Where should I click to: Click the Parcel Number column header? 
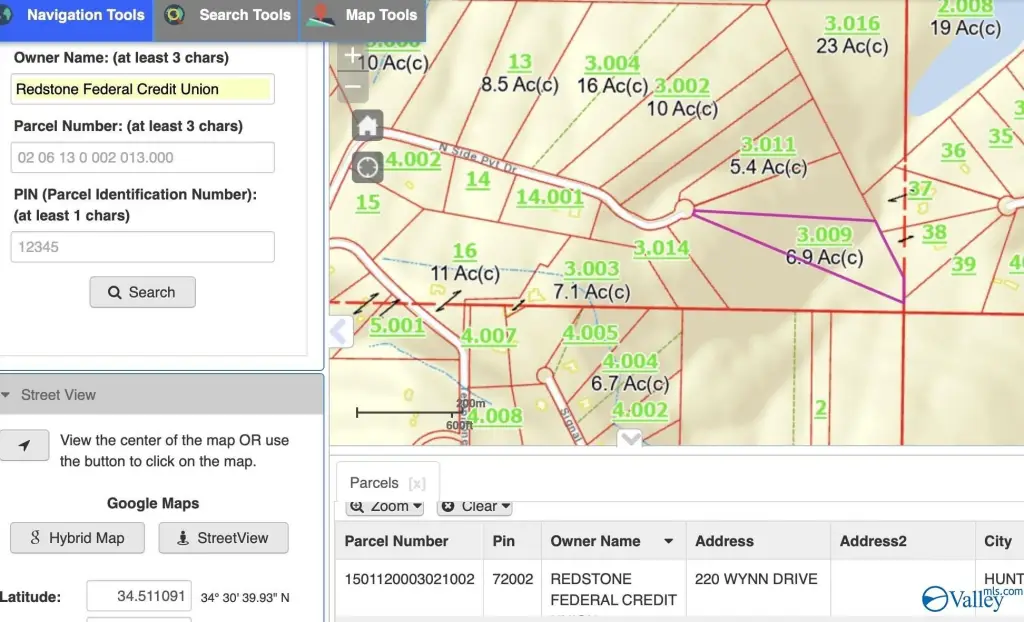click(409, 541)
